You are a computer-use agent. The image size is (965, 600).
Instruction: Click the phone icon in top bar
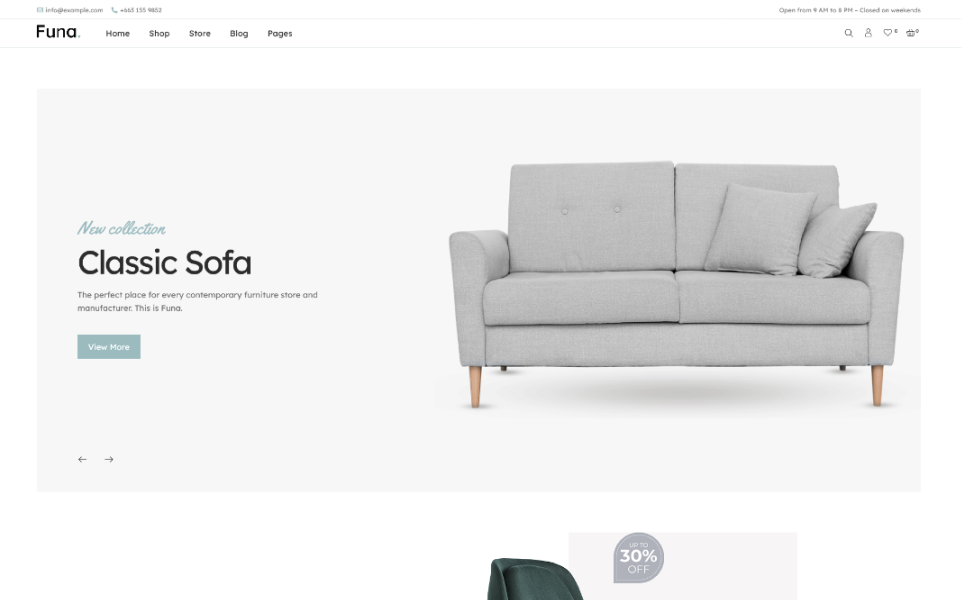tap(114, 10)
